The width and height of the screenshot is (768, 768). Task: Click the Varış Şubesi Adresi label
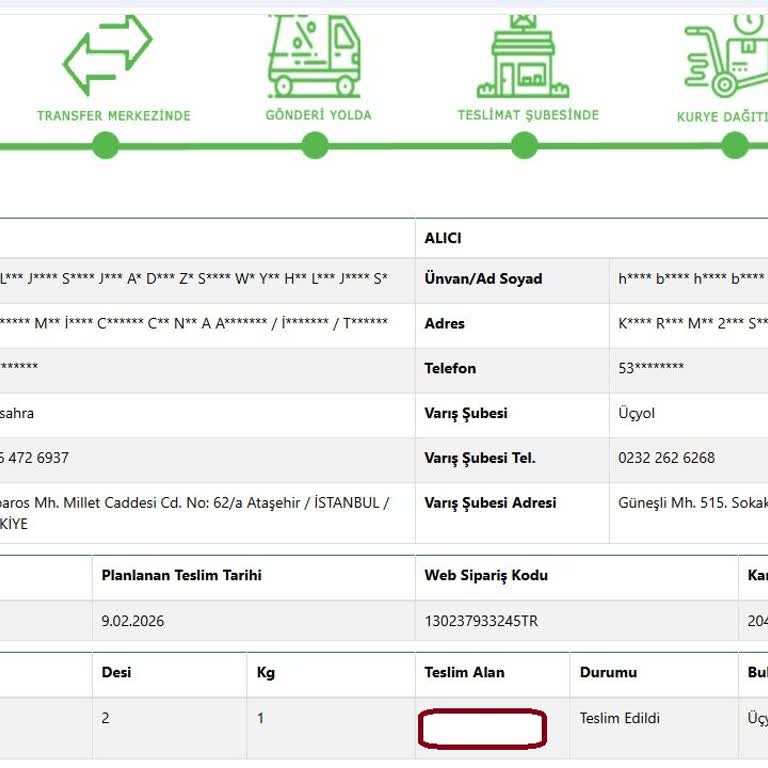point(490,503)
